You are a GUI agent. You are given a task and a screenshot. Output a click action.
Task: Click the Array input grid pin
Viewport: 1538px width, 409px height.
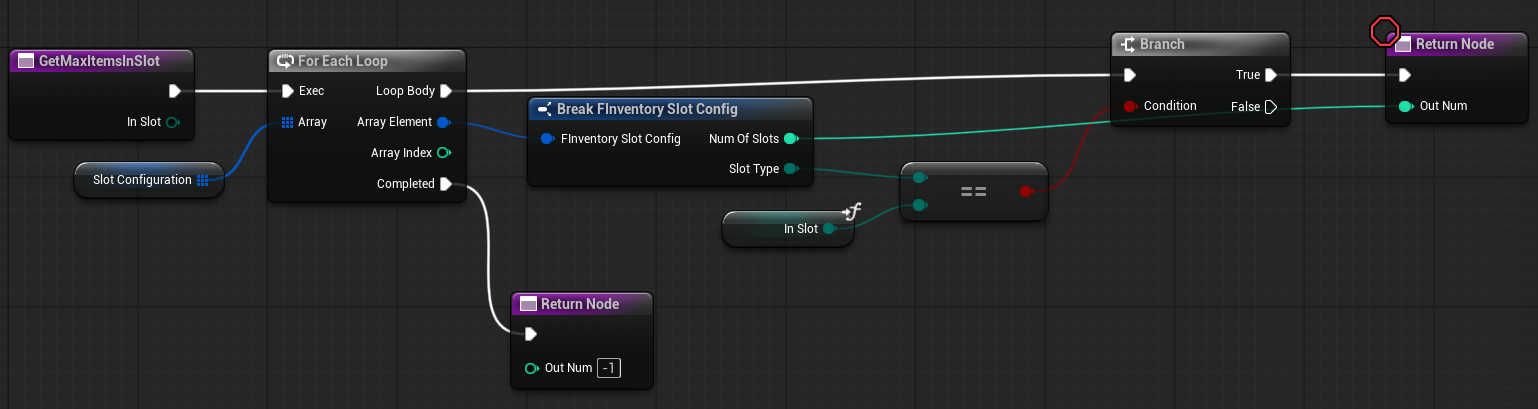tap(287, 122)
